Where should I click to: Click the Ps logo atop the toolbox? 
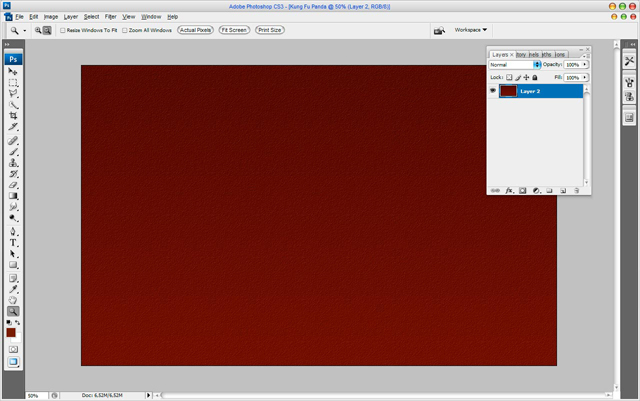click(x=13, y=59)
